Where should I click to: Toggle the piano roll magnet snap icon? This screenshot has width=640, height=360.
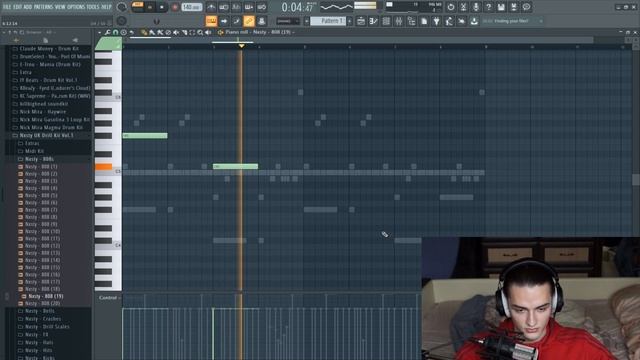[x=116, y=32]
